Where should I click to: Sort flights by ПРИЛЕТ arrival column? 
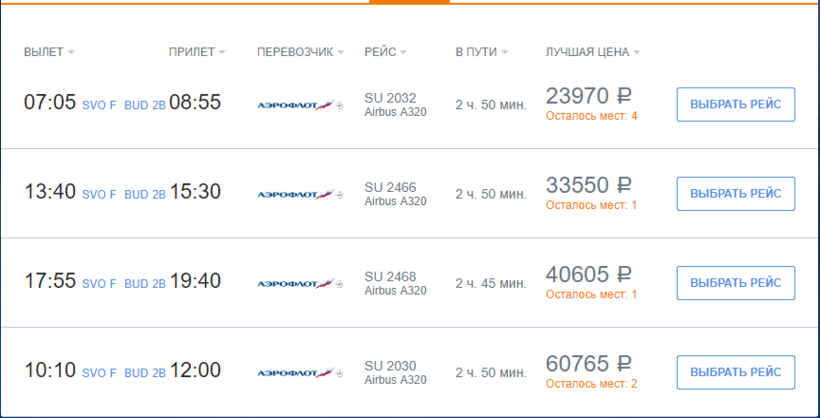pyautogui.click(x=197, y=52)
